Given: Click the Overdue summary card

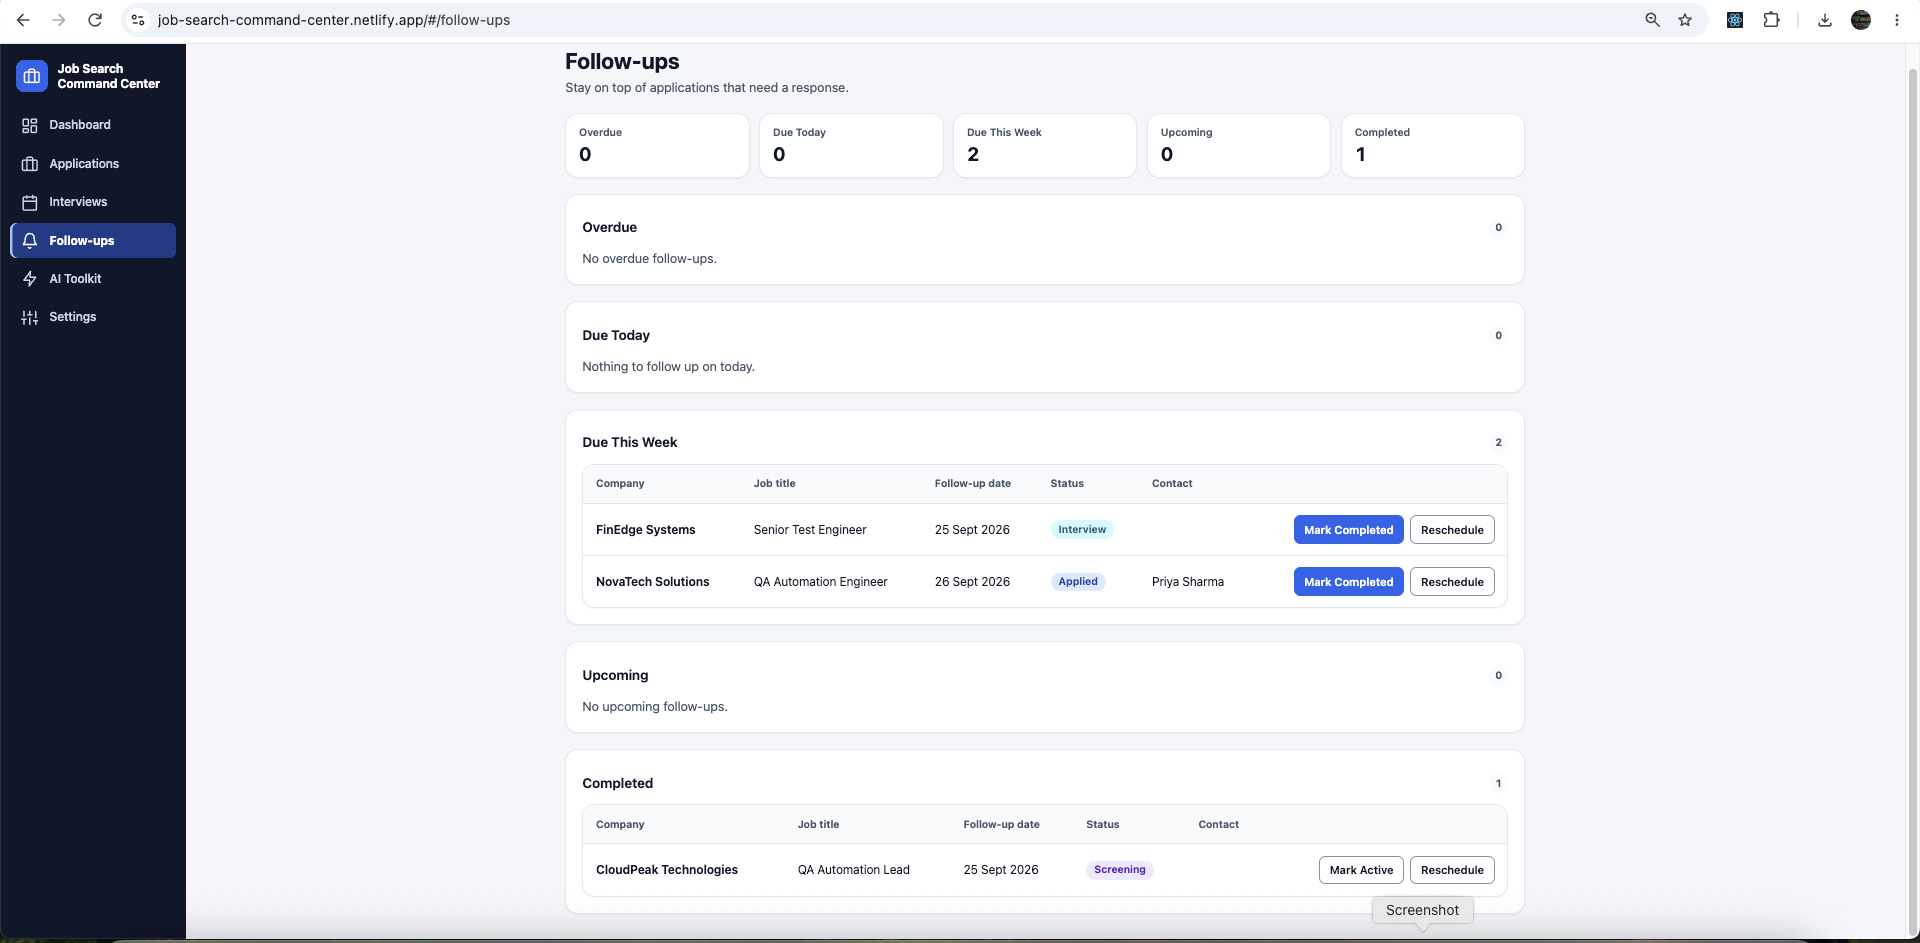Looking at the screenshot, I should 657,146.
